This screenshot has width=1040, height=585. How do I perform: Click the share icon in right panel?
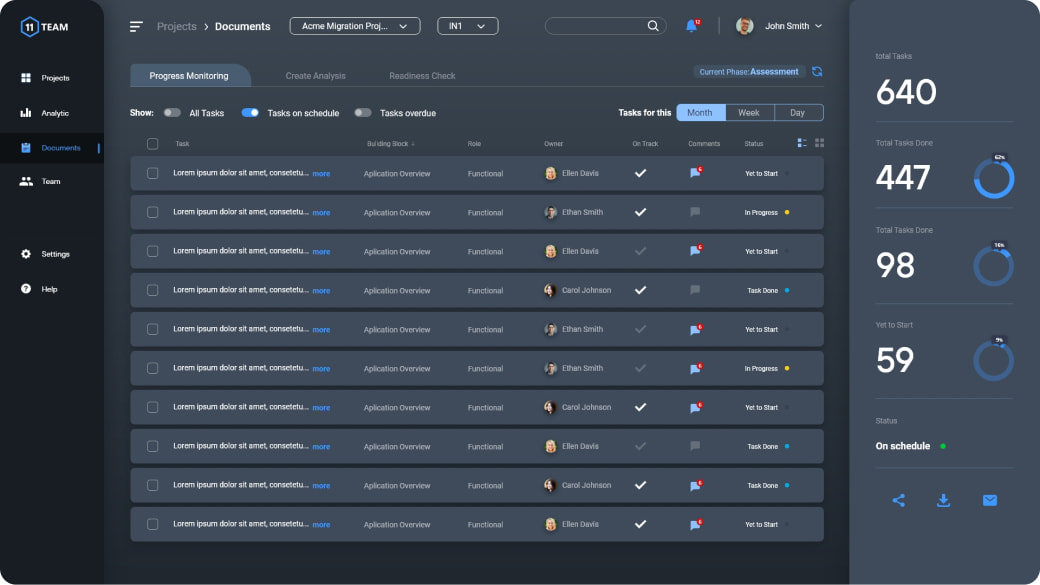tap(898, 500)
